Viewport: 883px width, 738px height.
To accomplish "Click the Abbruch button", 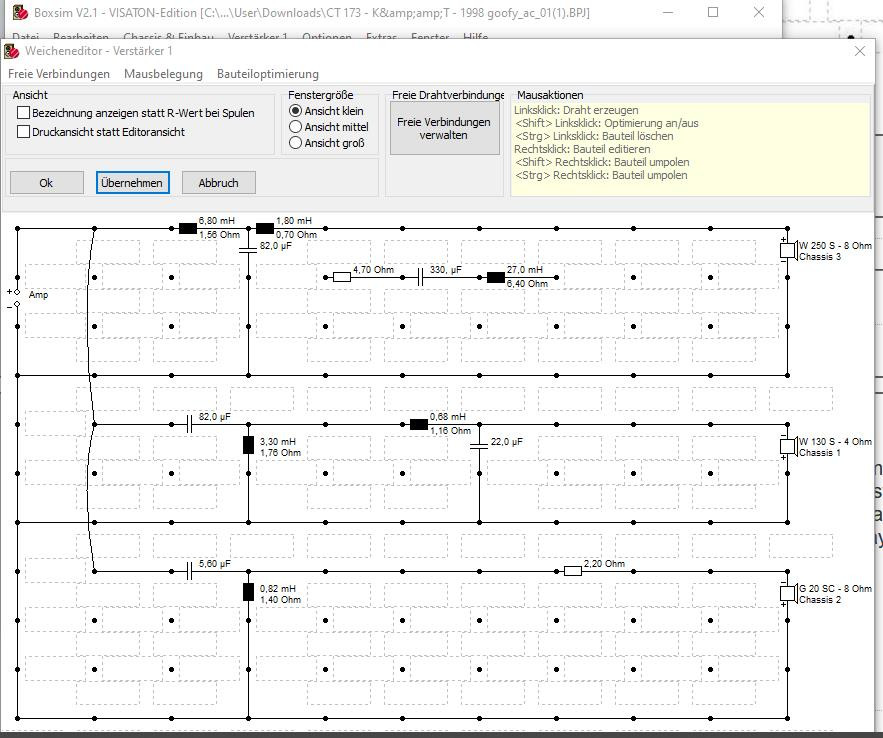I will [218, 183].
